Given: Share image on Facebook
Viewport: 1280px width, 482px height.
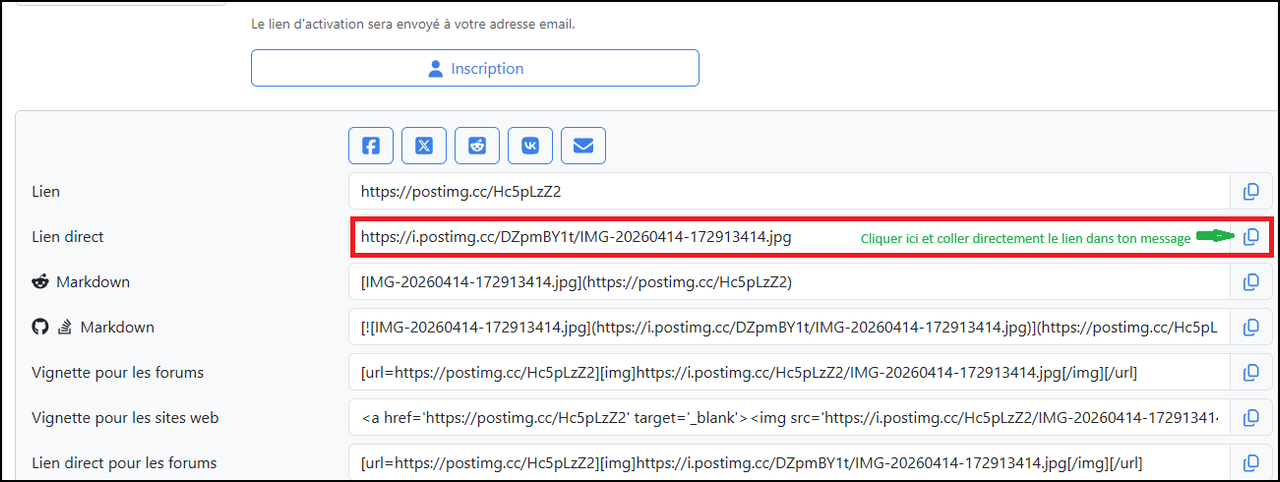Looking at the screenshot, I should point(371,146).
